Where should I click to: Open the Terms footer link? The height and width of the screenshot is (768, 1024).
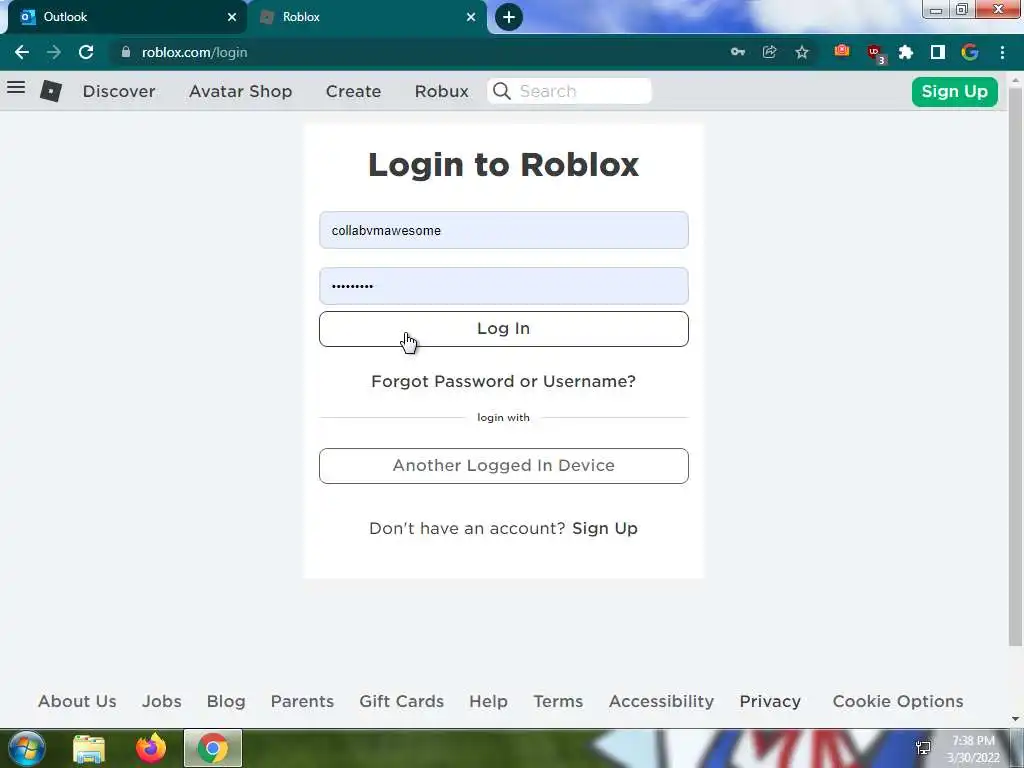(558, 701)
